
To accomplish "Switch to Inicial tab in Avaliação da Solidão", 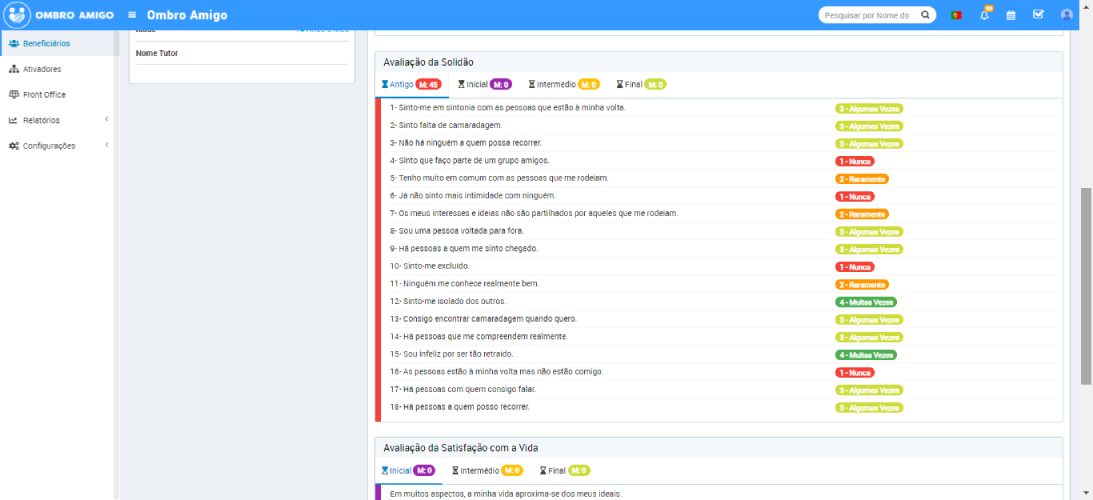I will (x=484, y=85).
